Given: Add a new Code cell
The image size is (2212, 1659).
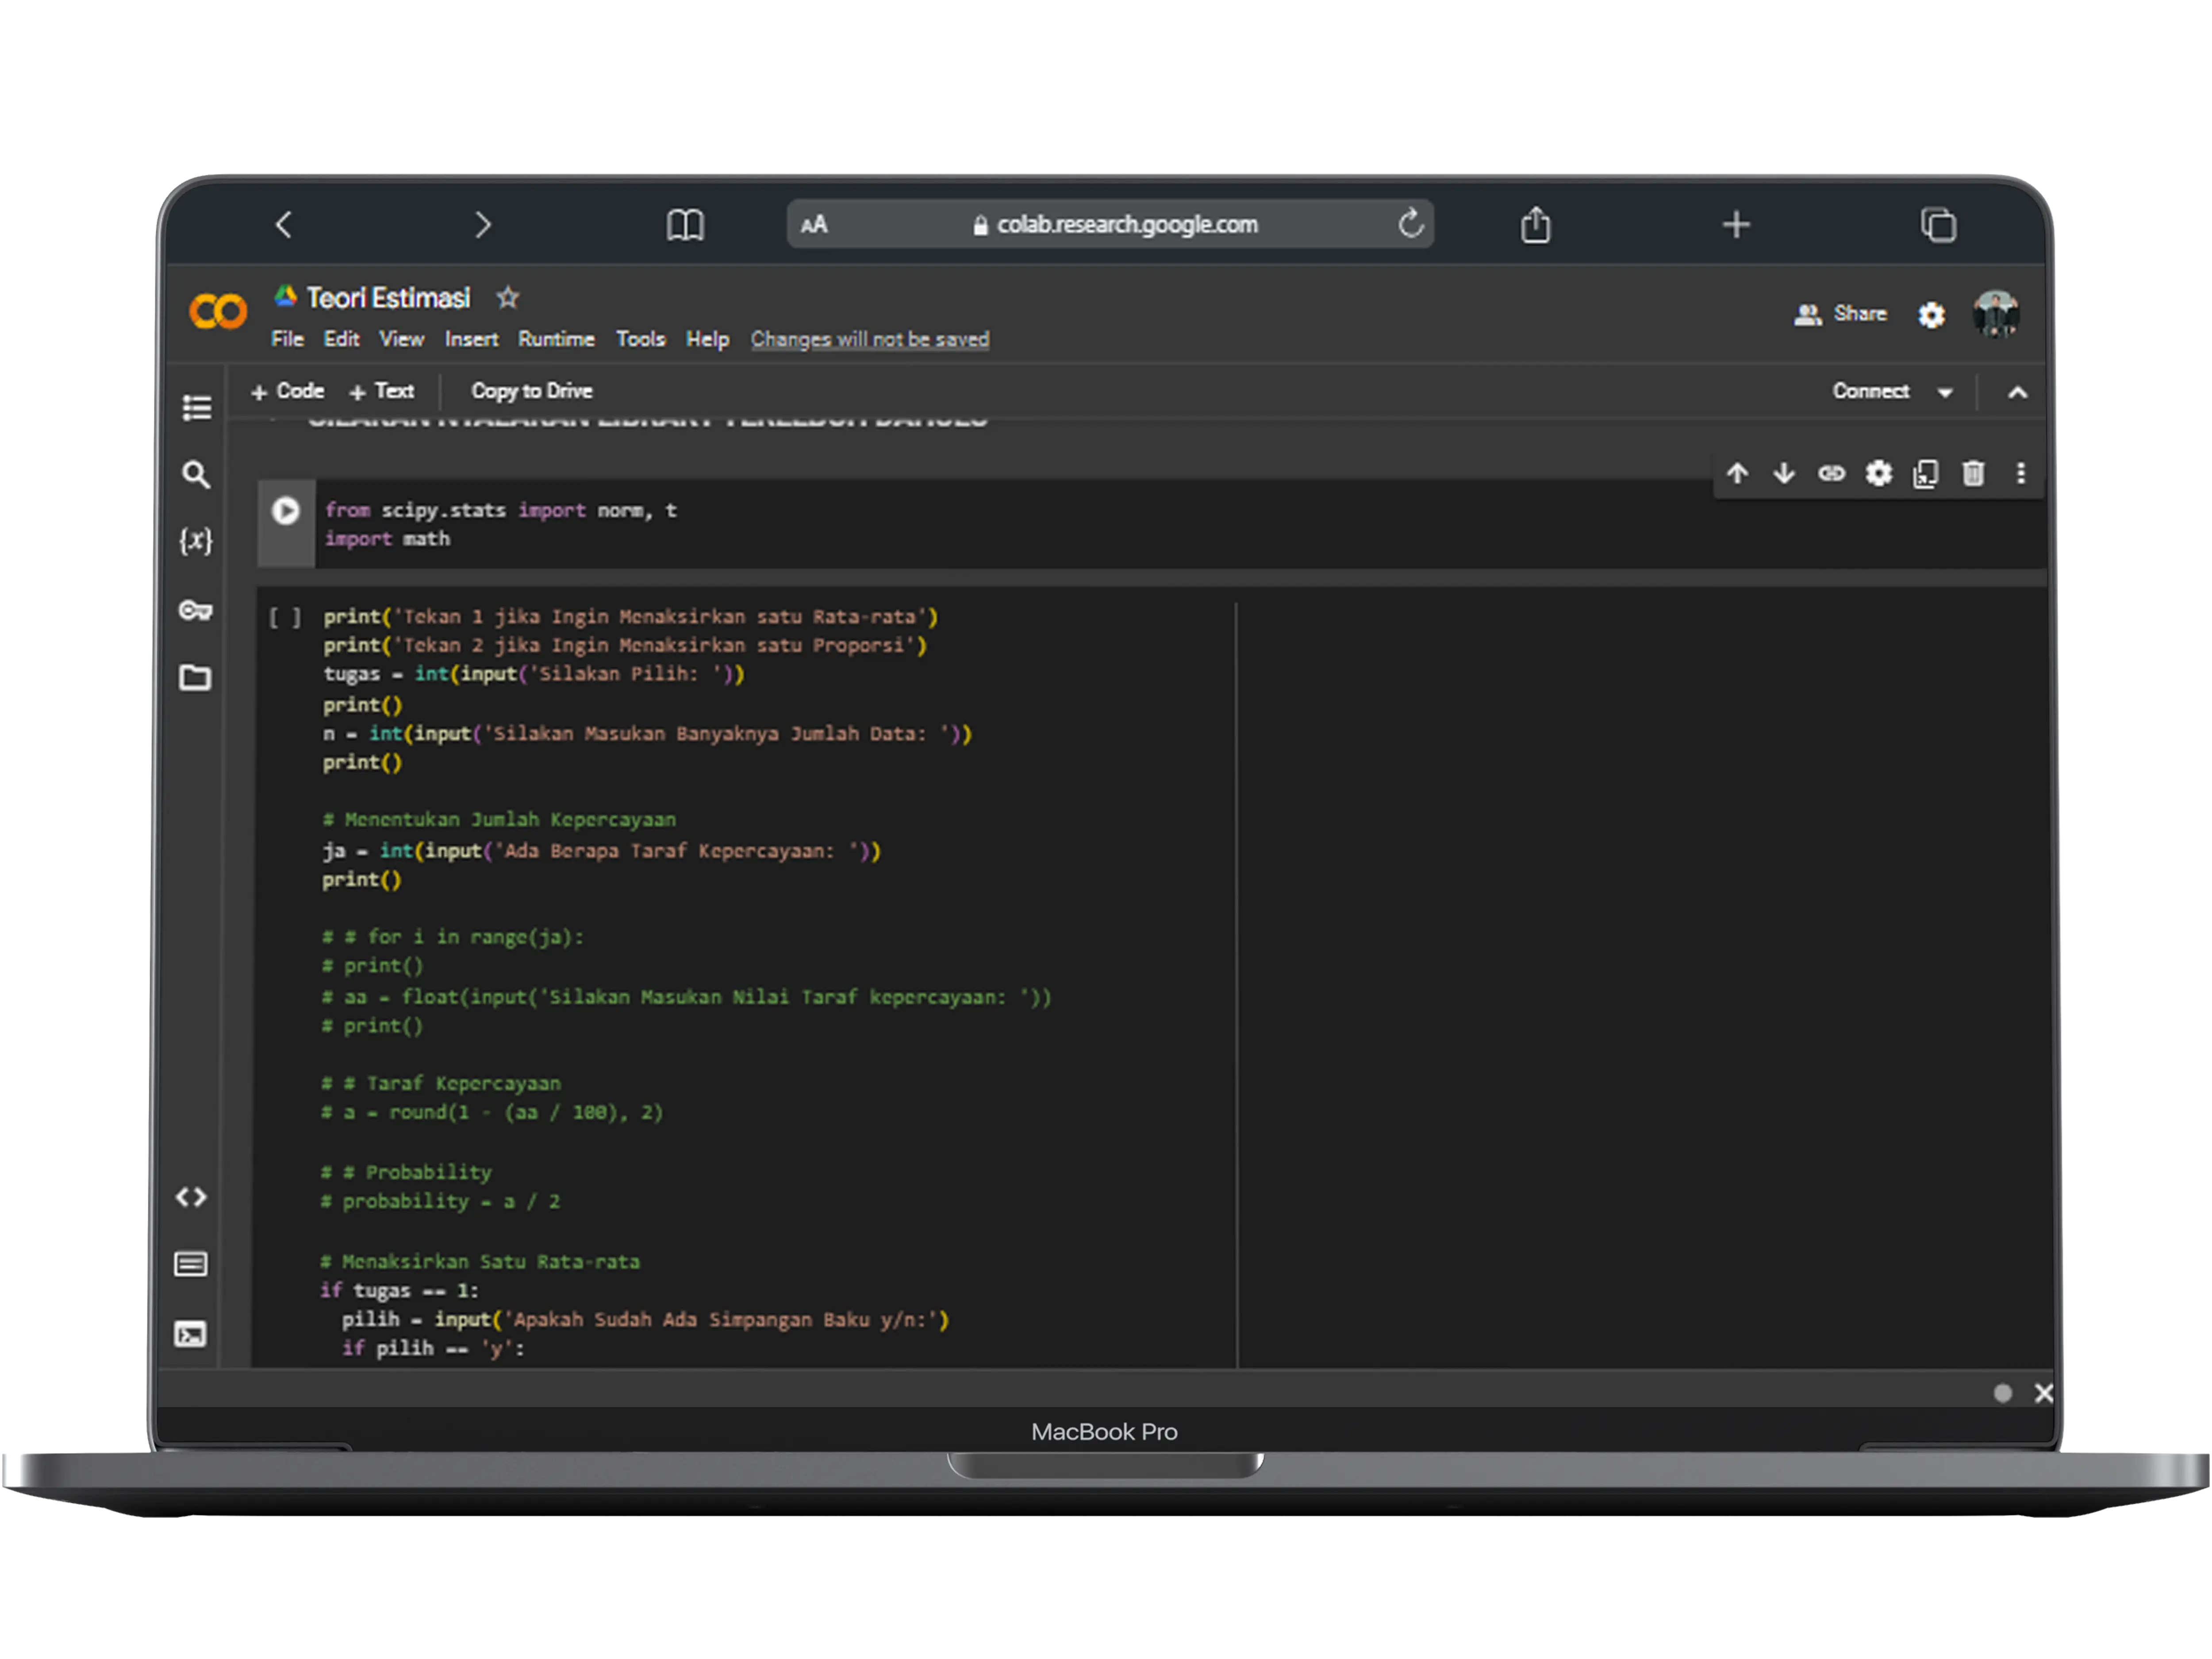Looking at the screenshot, I should tap(288, 391).
